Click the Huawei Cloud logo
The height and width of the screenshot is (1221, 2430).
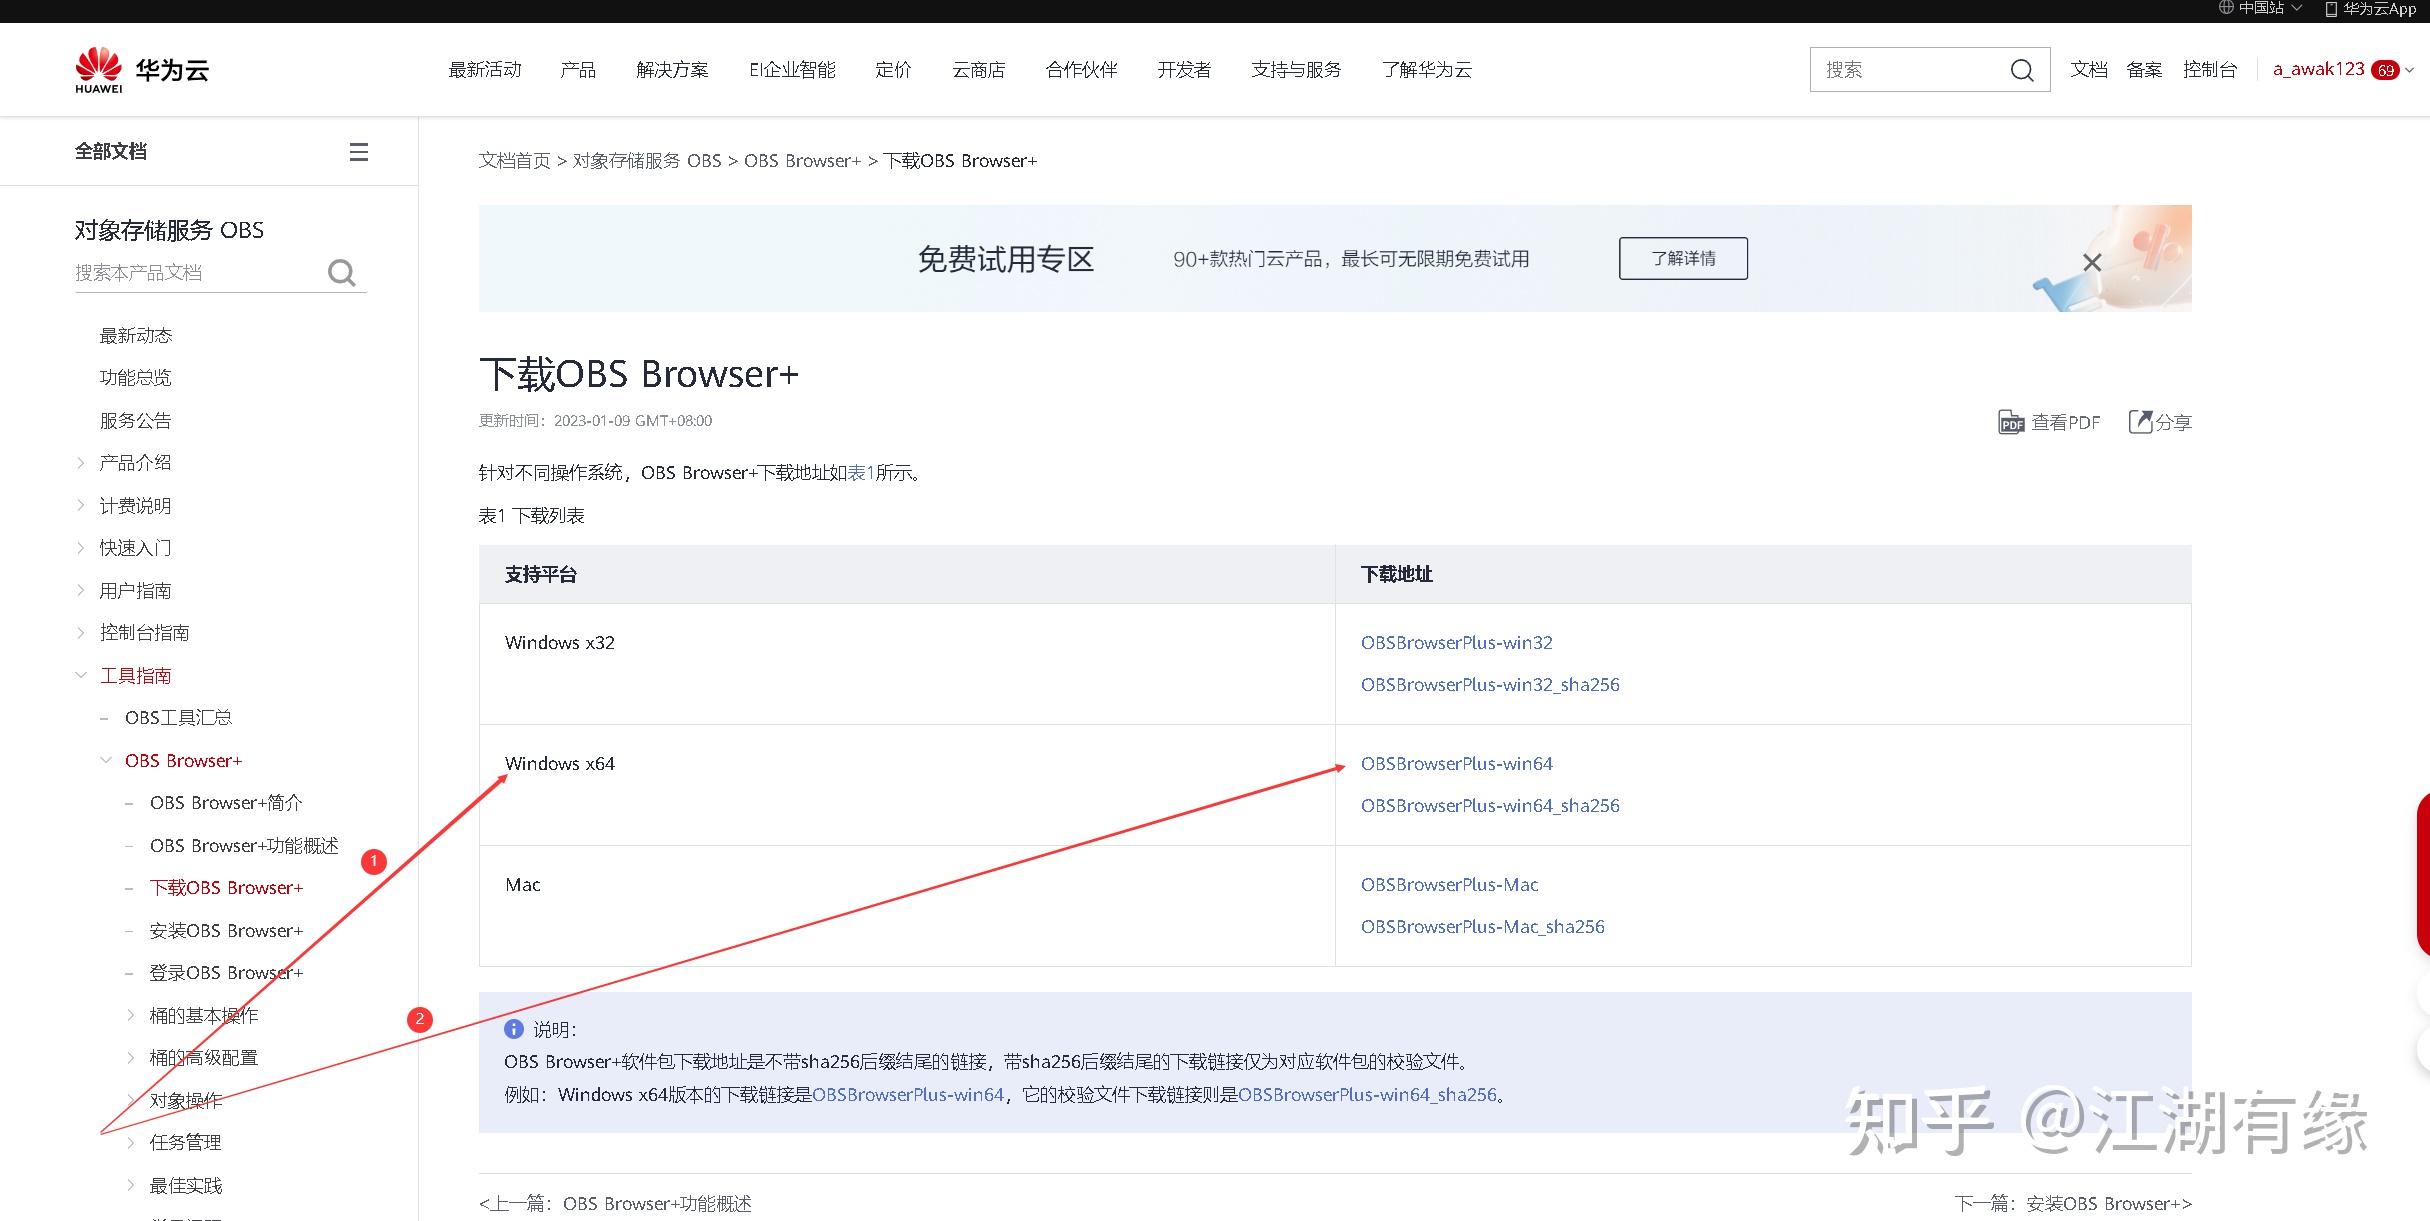[140, 69]
